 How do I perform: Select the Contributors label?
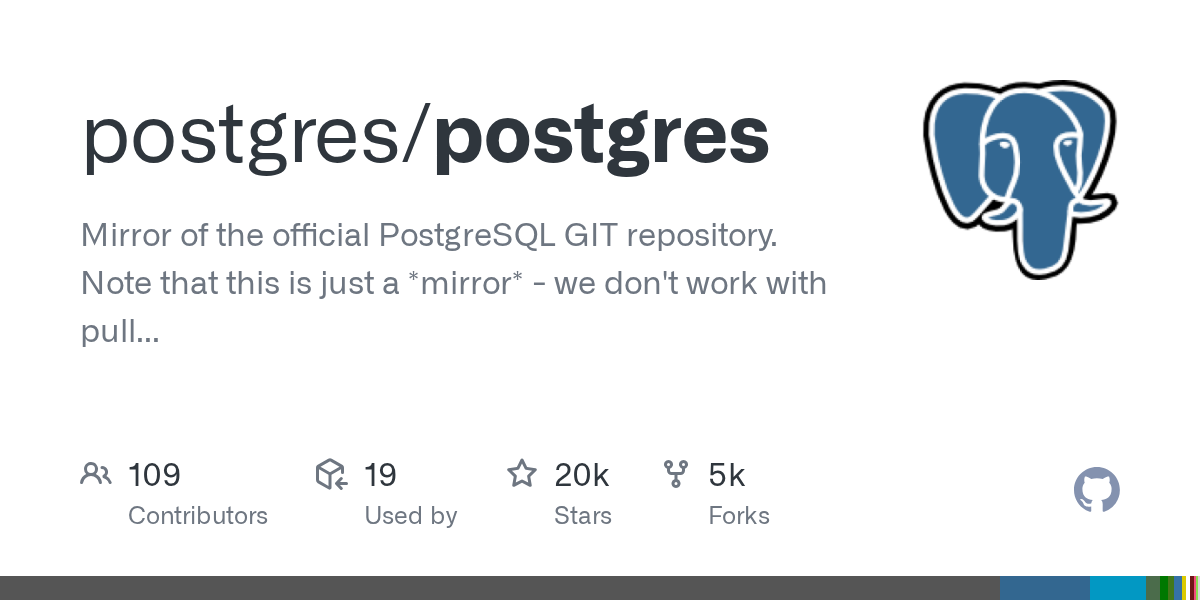tap(198, 516)
